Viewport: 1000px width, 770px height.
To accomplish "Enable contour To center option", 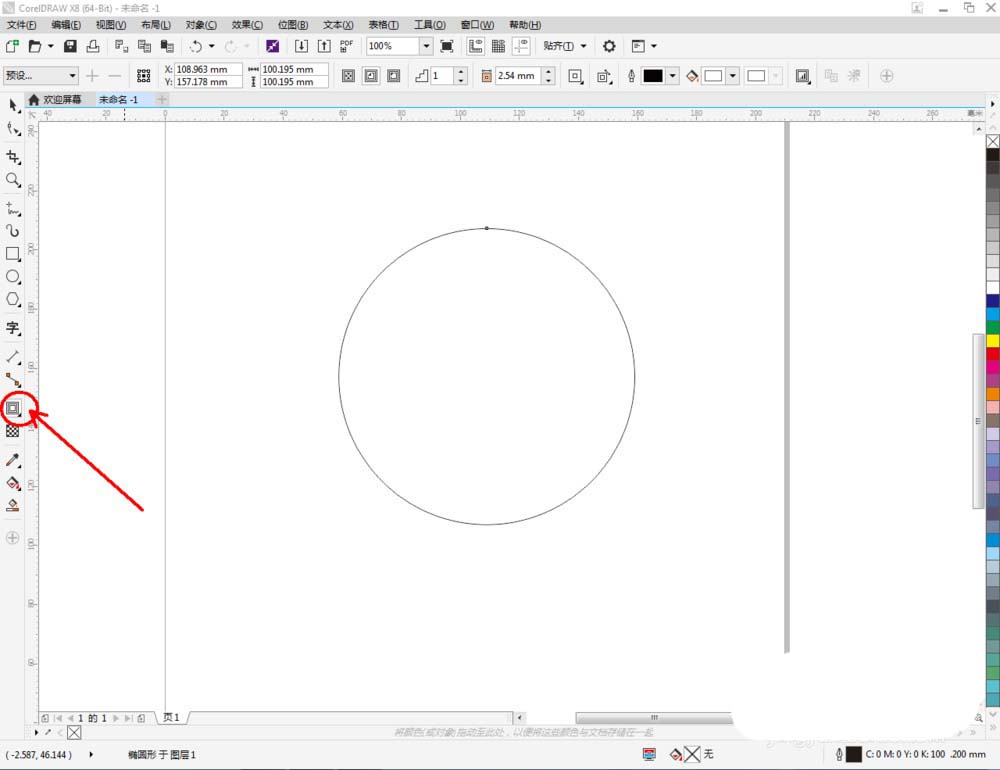I will point(348,76).
